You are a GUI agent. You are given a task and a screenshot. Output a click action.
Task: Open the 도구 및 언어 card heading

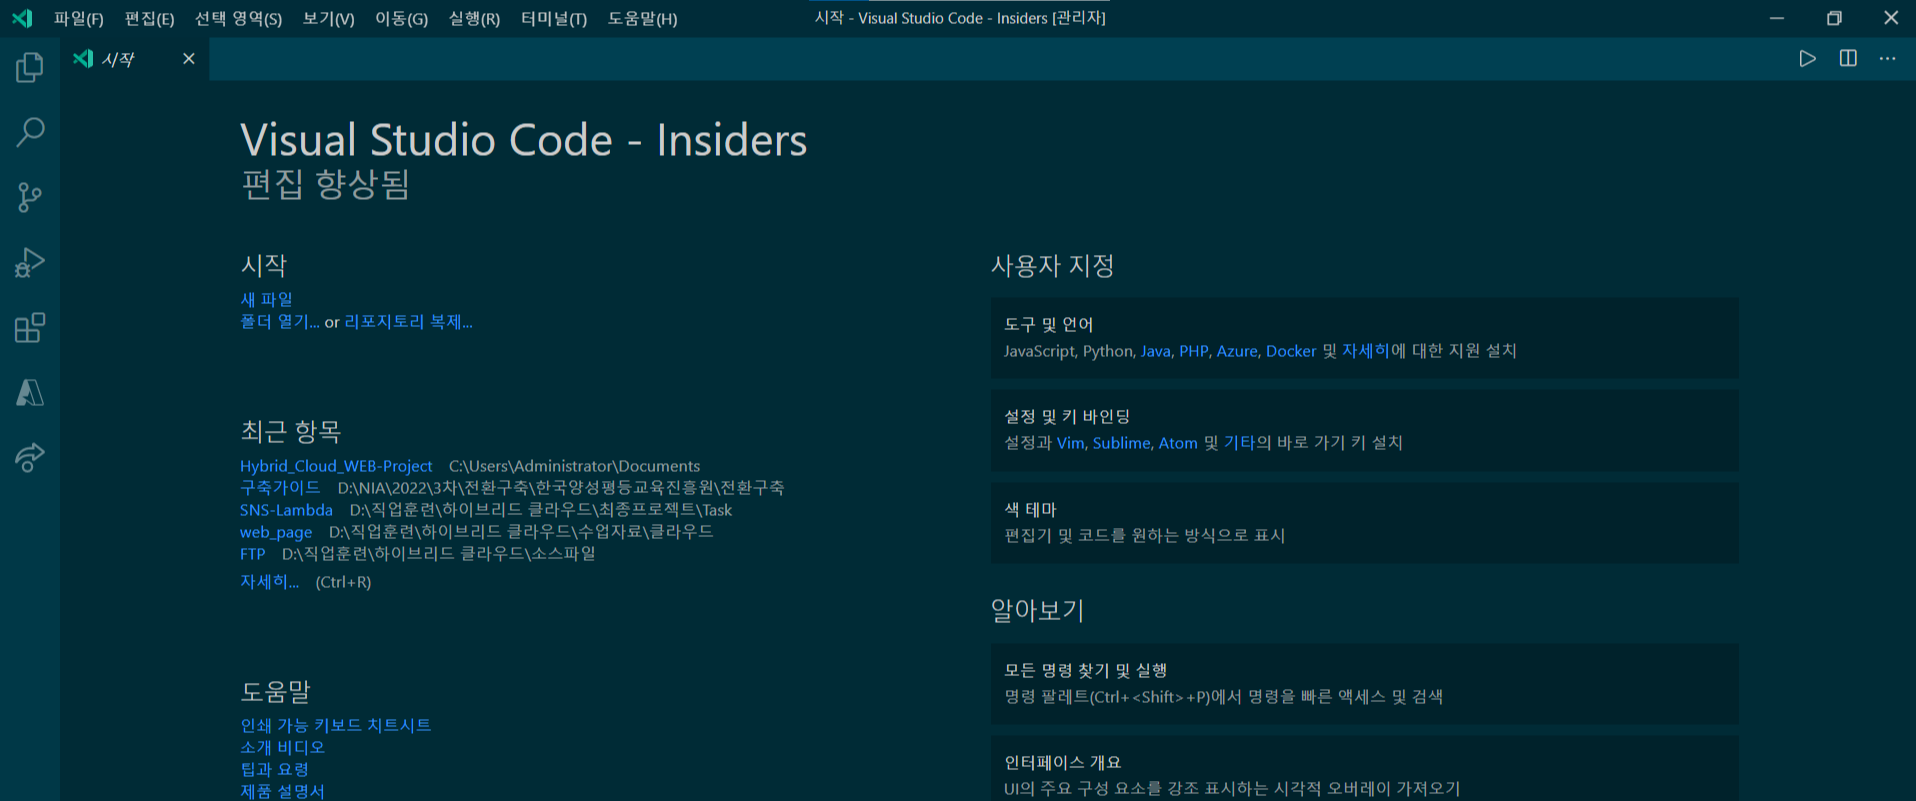(1048, 324)
